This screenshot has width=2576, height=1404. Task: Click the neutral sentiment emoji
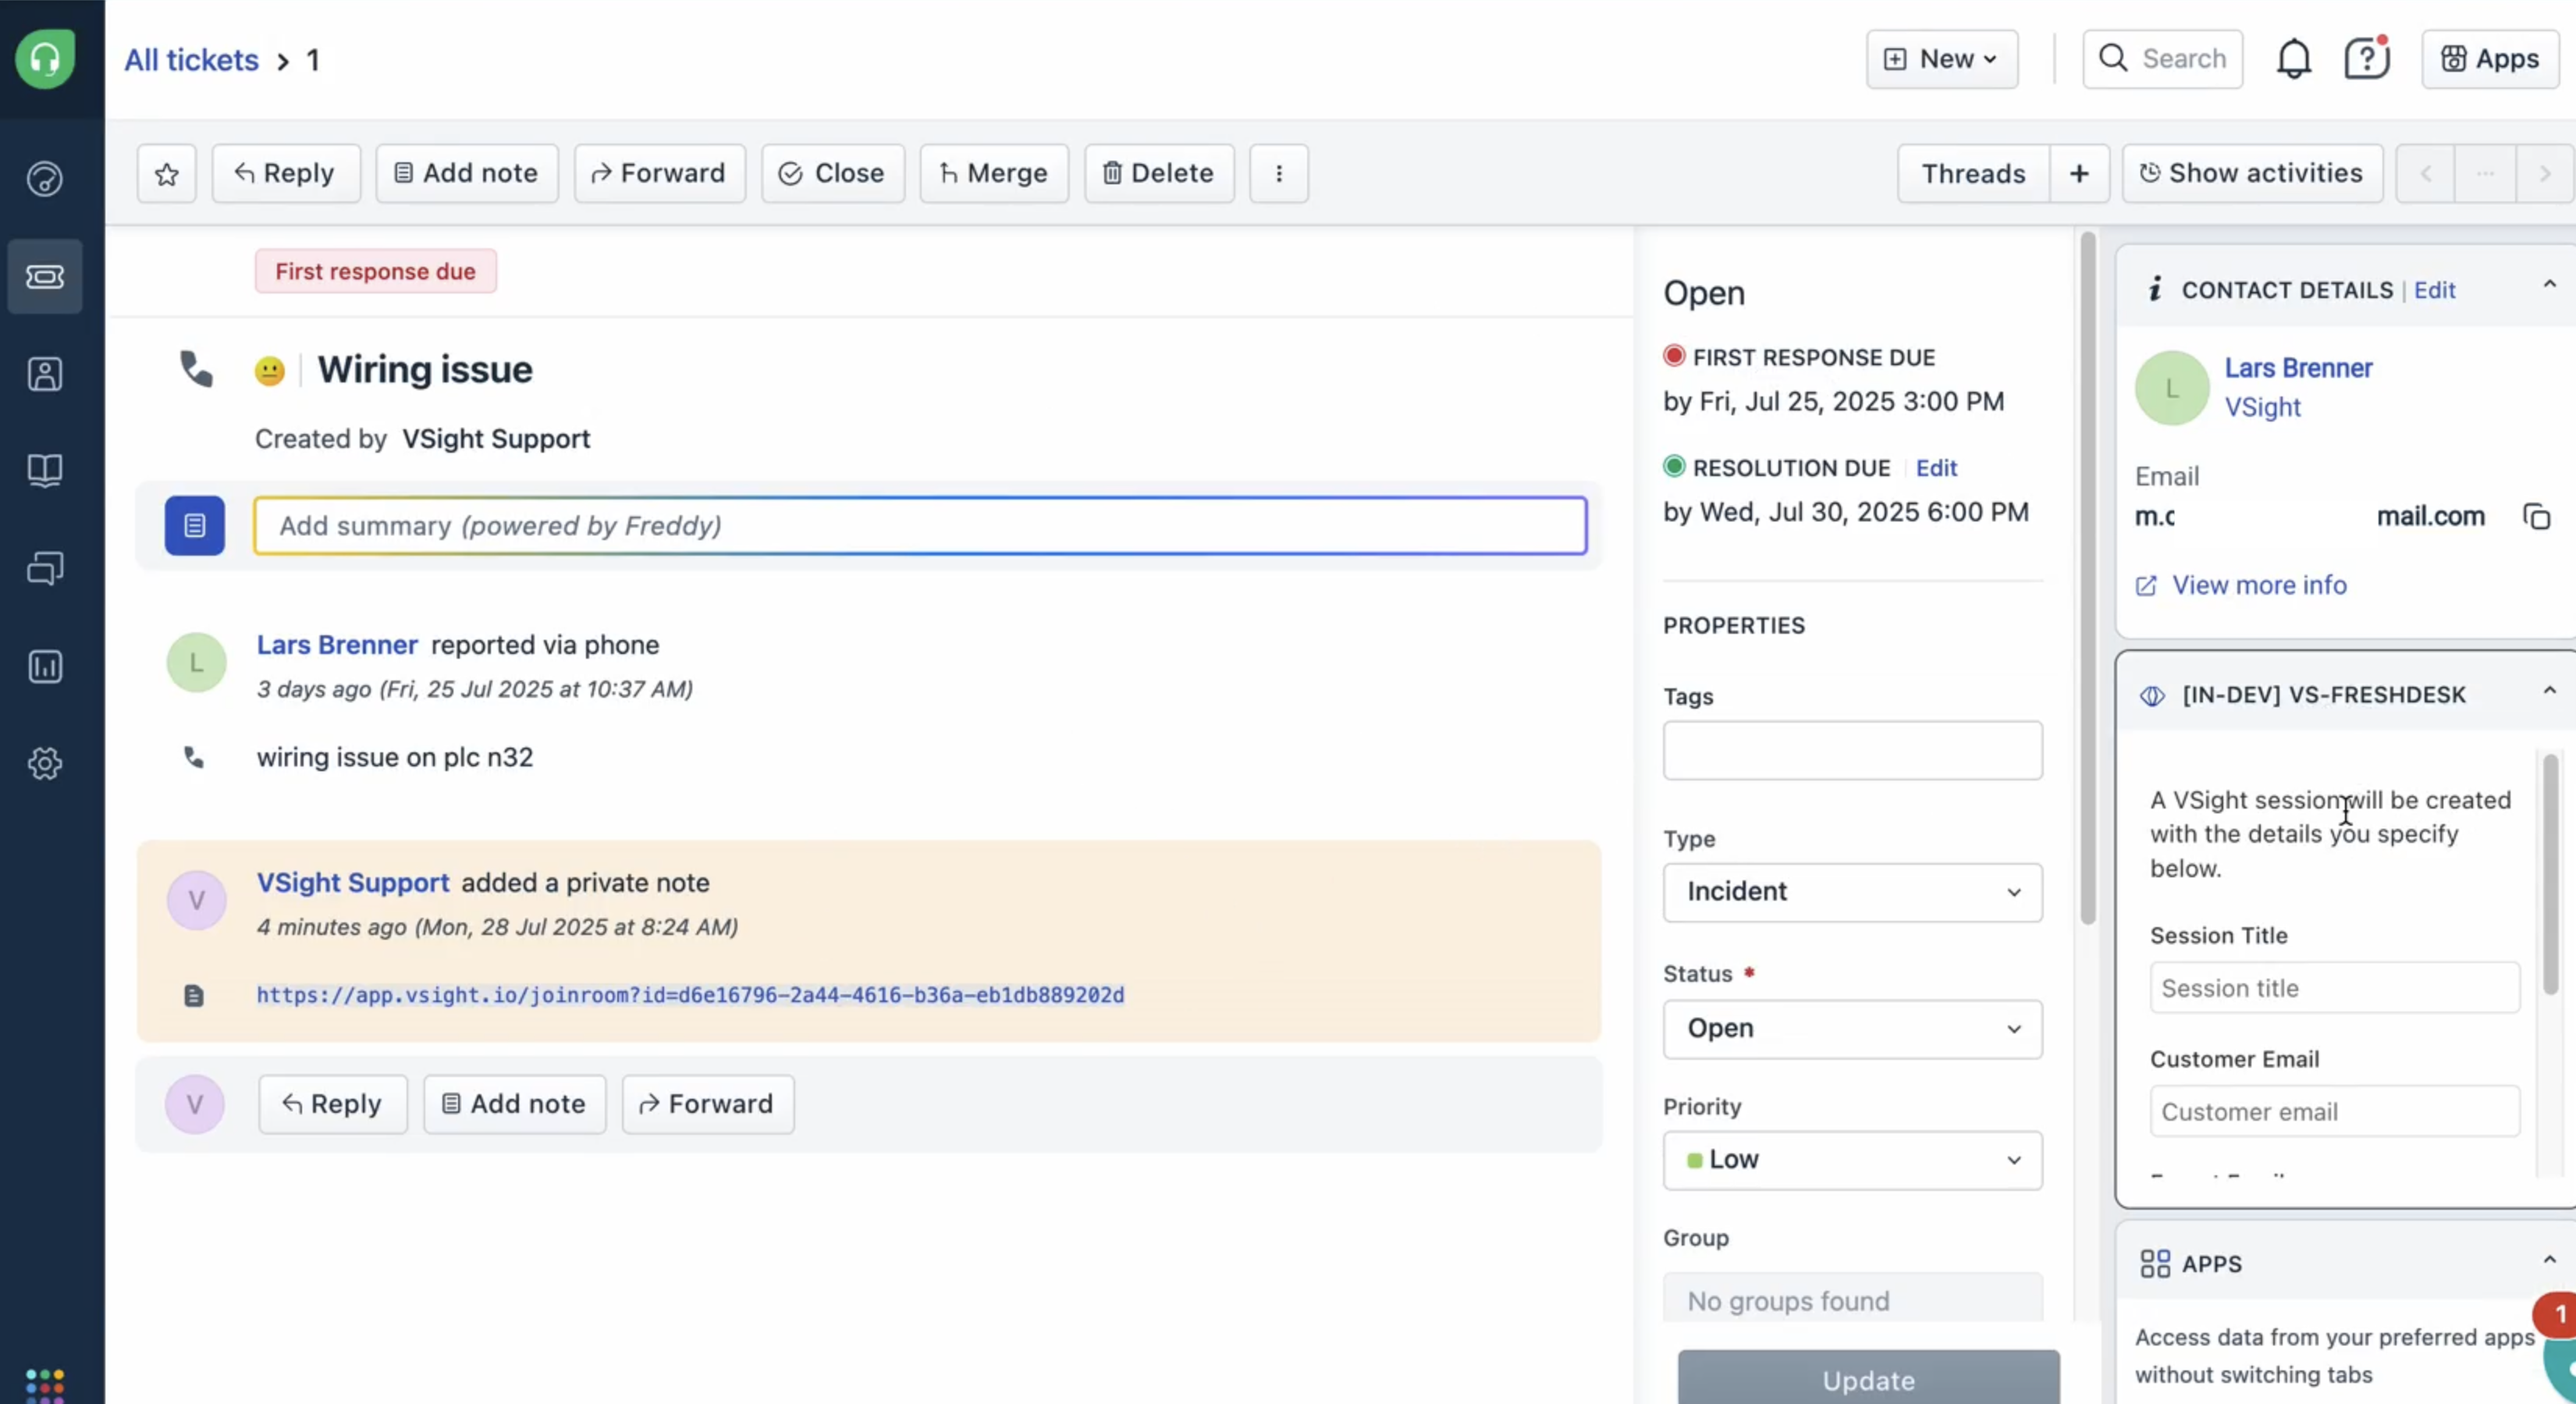click(x=269, y=371)
